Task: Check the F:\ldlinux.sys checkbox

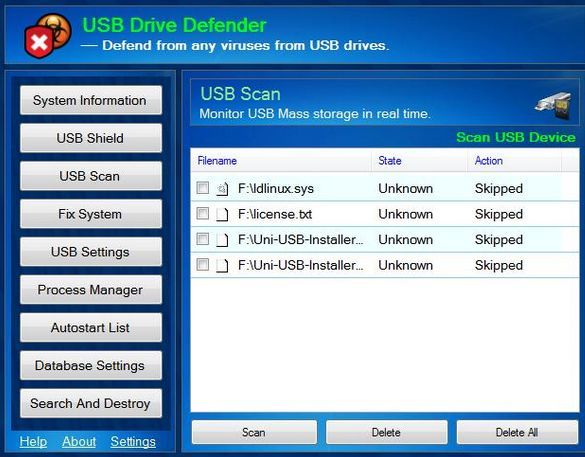Action: [203, 188]
